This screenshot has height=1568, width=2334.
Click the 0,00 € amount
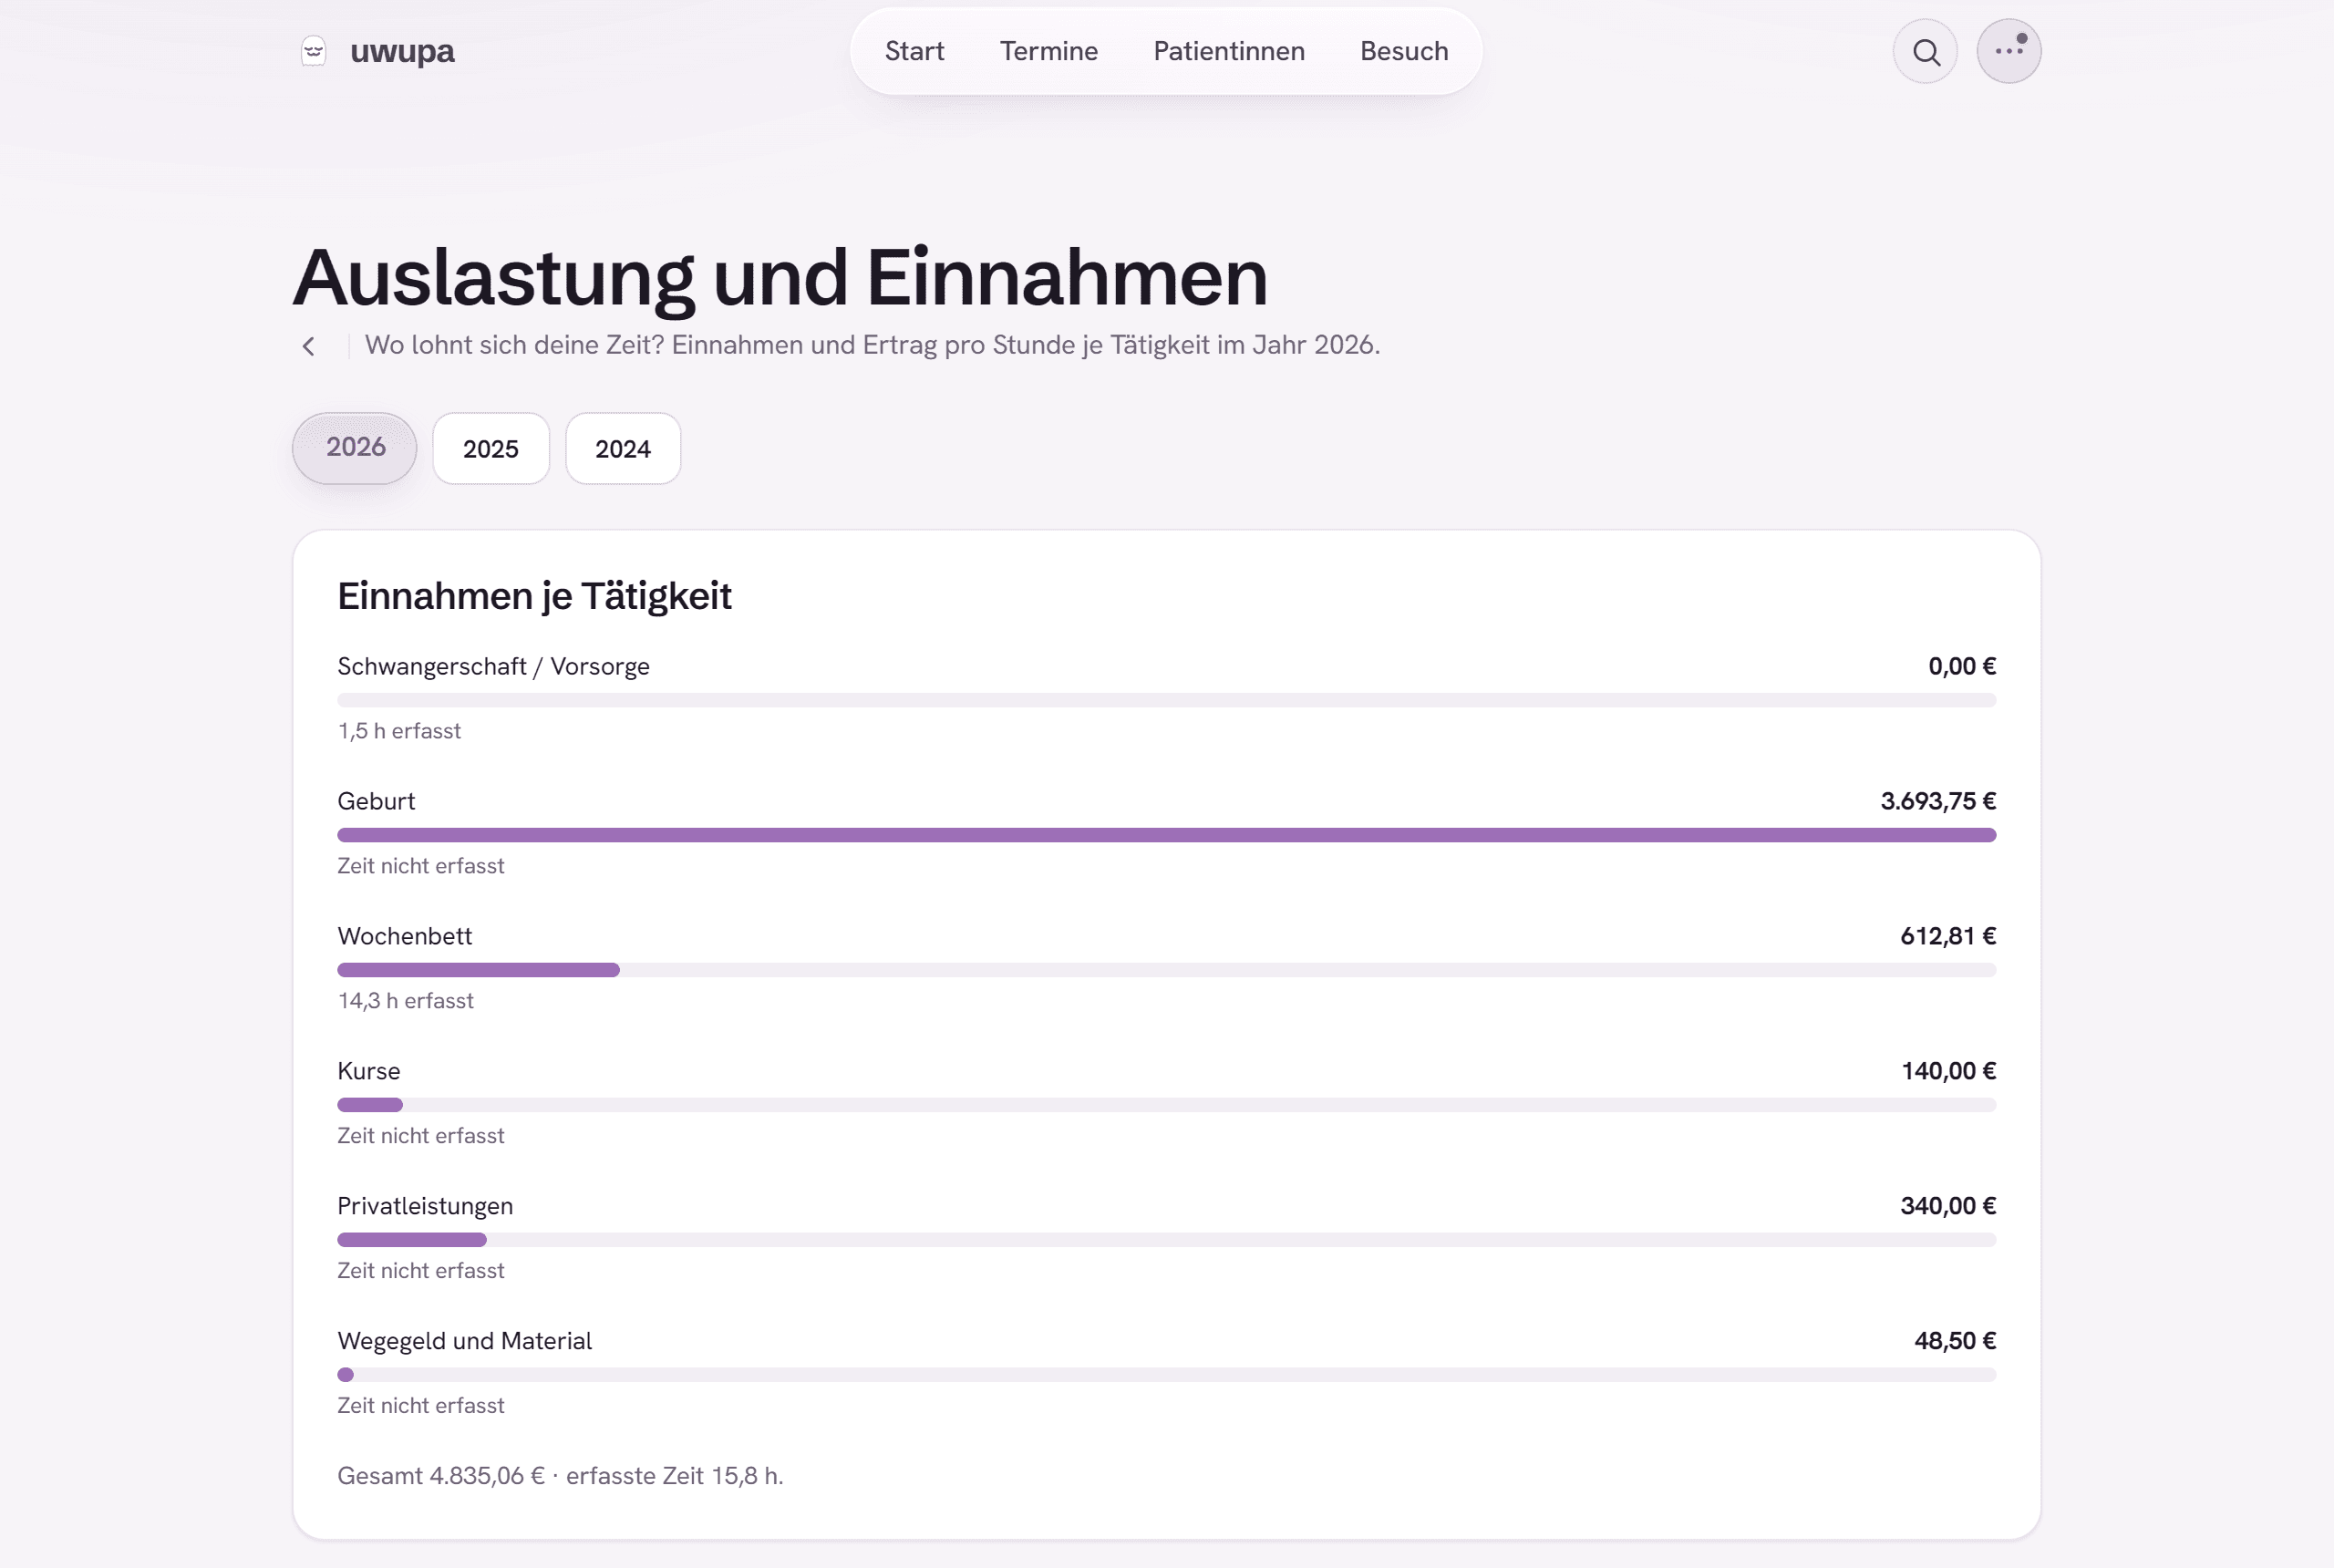(1961, 666)
